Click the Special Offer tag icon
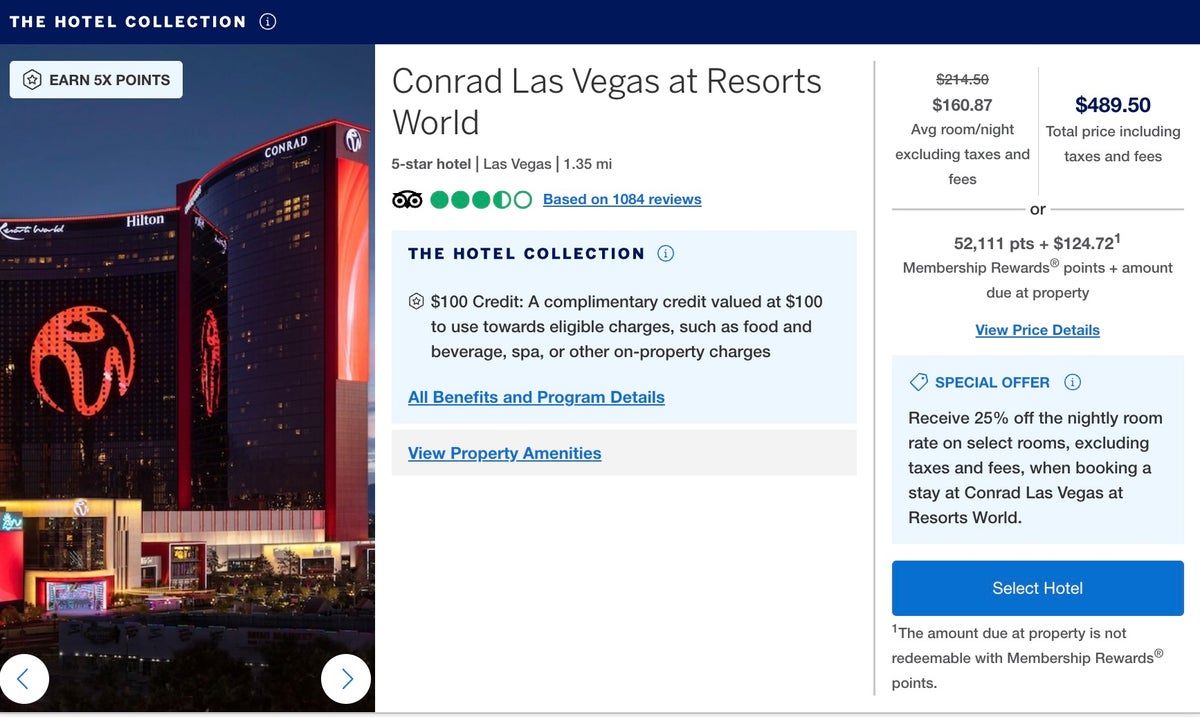The height and width of the screenshot is (717, 1200). 918,382
